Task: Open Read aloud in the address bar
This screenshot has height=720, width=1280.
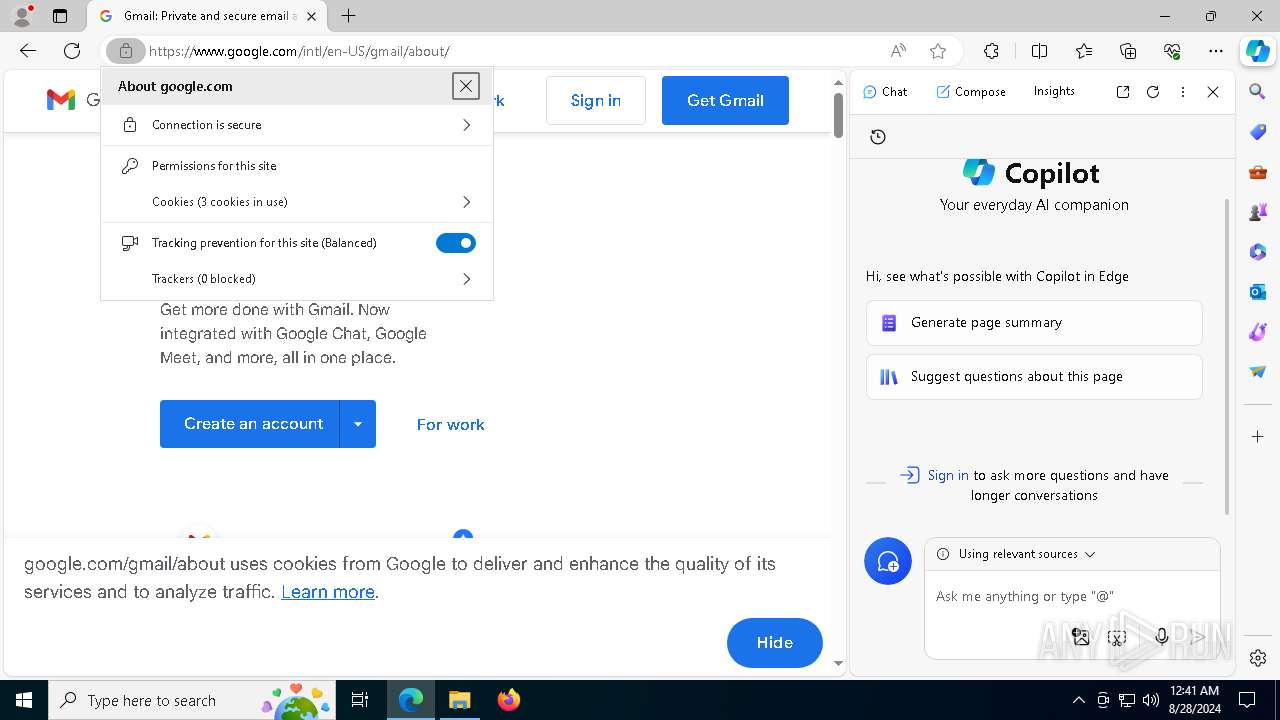Action: click(x=898, y=51)
